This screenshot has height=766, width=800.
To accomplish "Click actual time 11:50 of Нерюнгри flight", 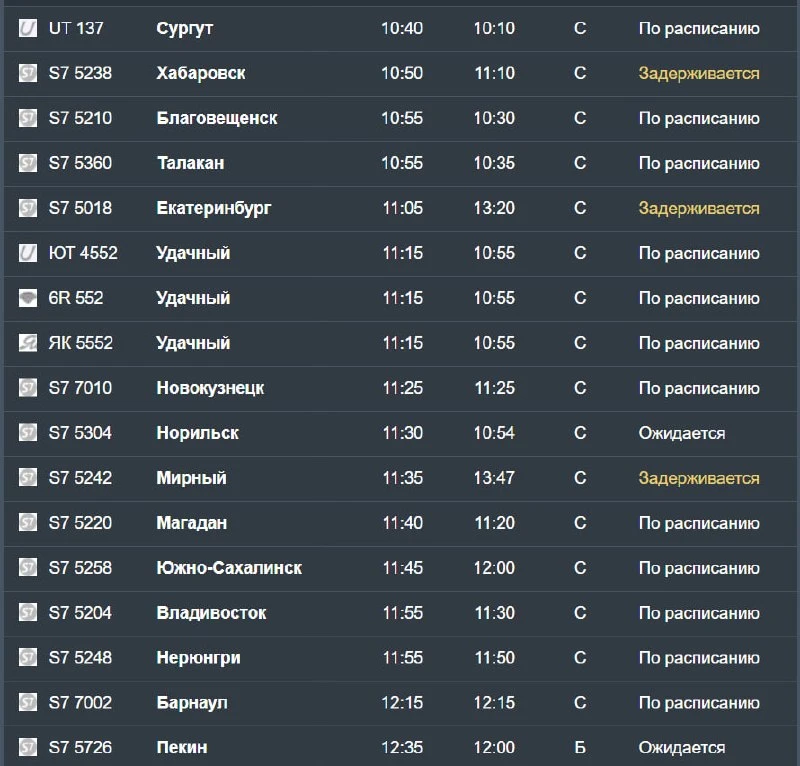I will tap(494, 657).
